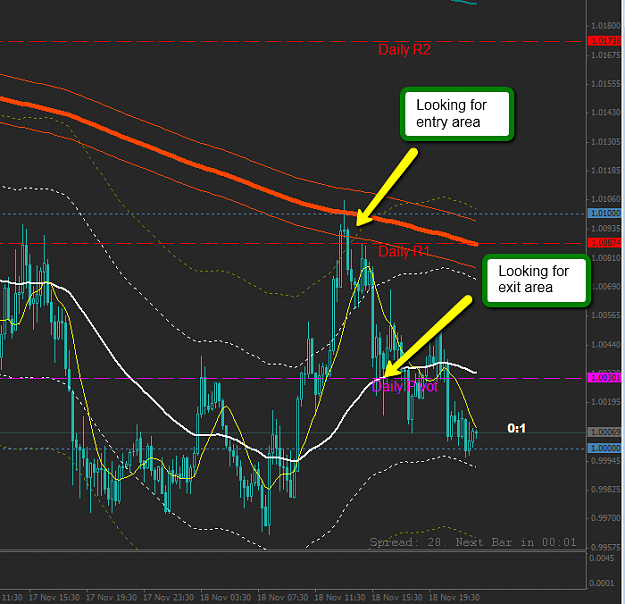625x604 pixels.
Task: Click the 1.01800 price axis label
Action: tap(605, 26)
